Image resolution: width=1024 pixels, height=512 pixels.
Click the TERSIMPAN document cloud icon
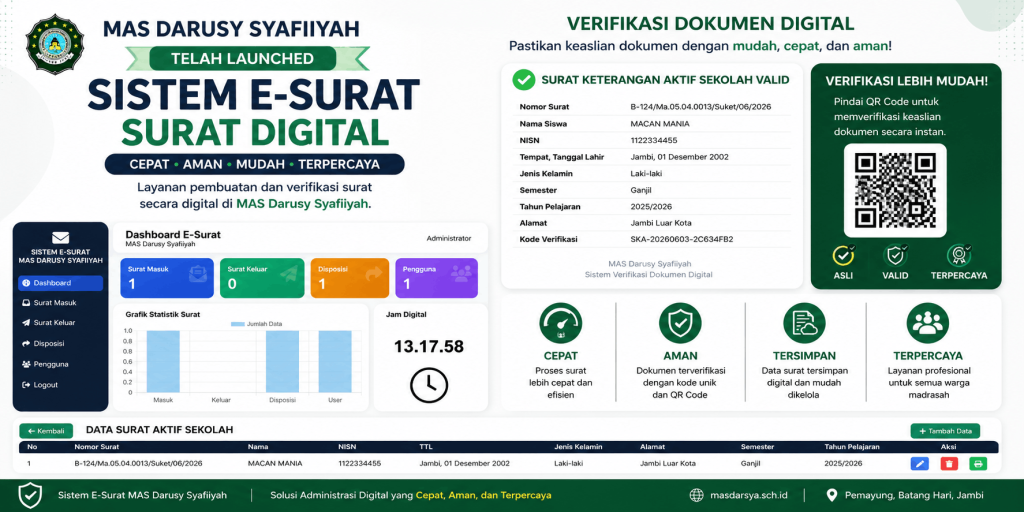804,323
